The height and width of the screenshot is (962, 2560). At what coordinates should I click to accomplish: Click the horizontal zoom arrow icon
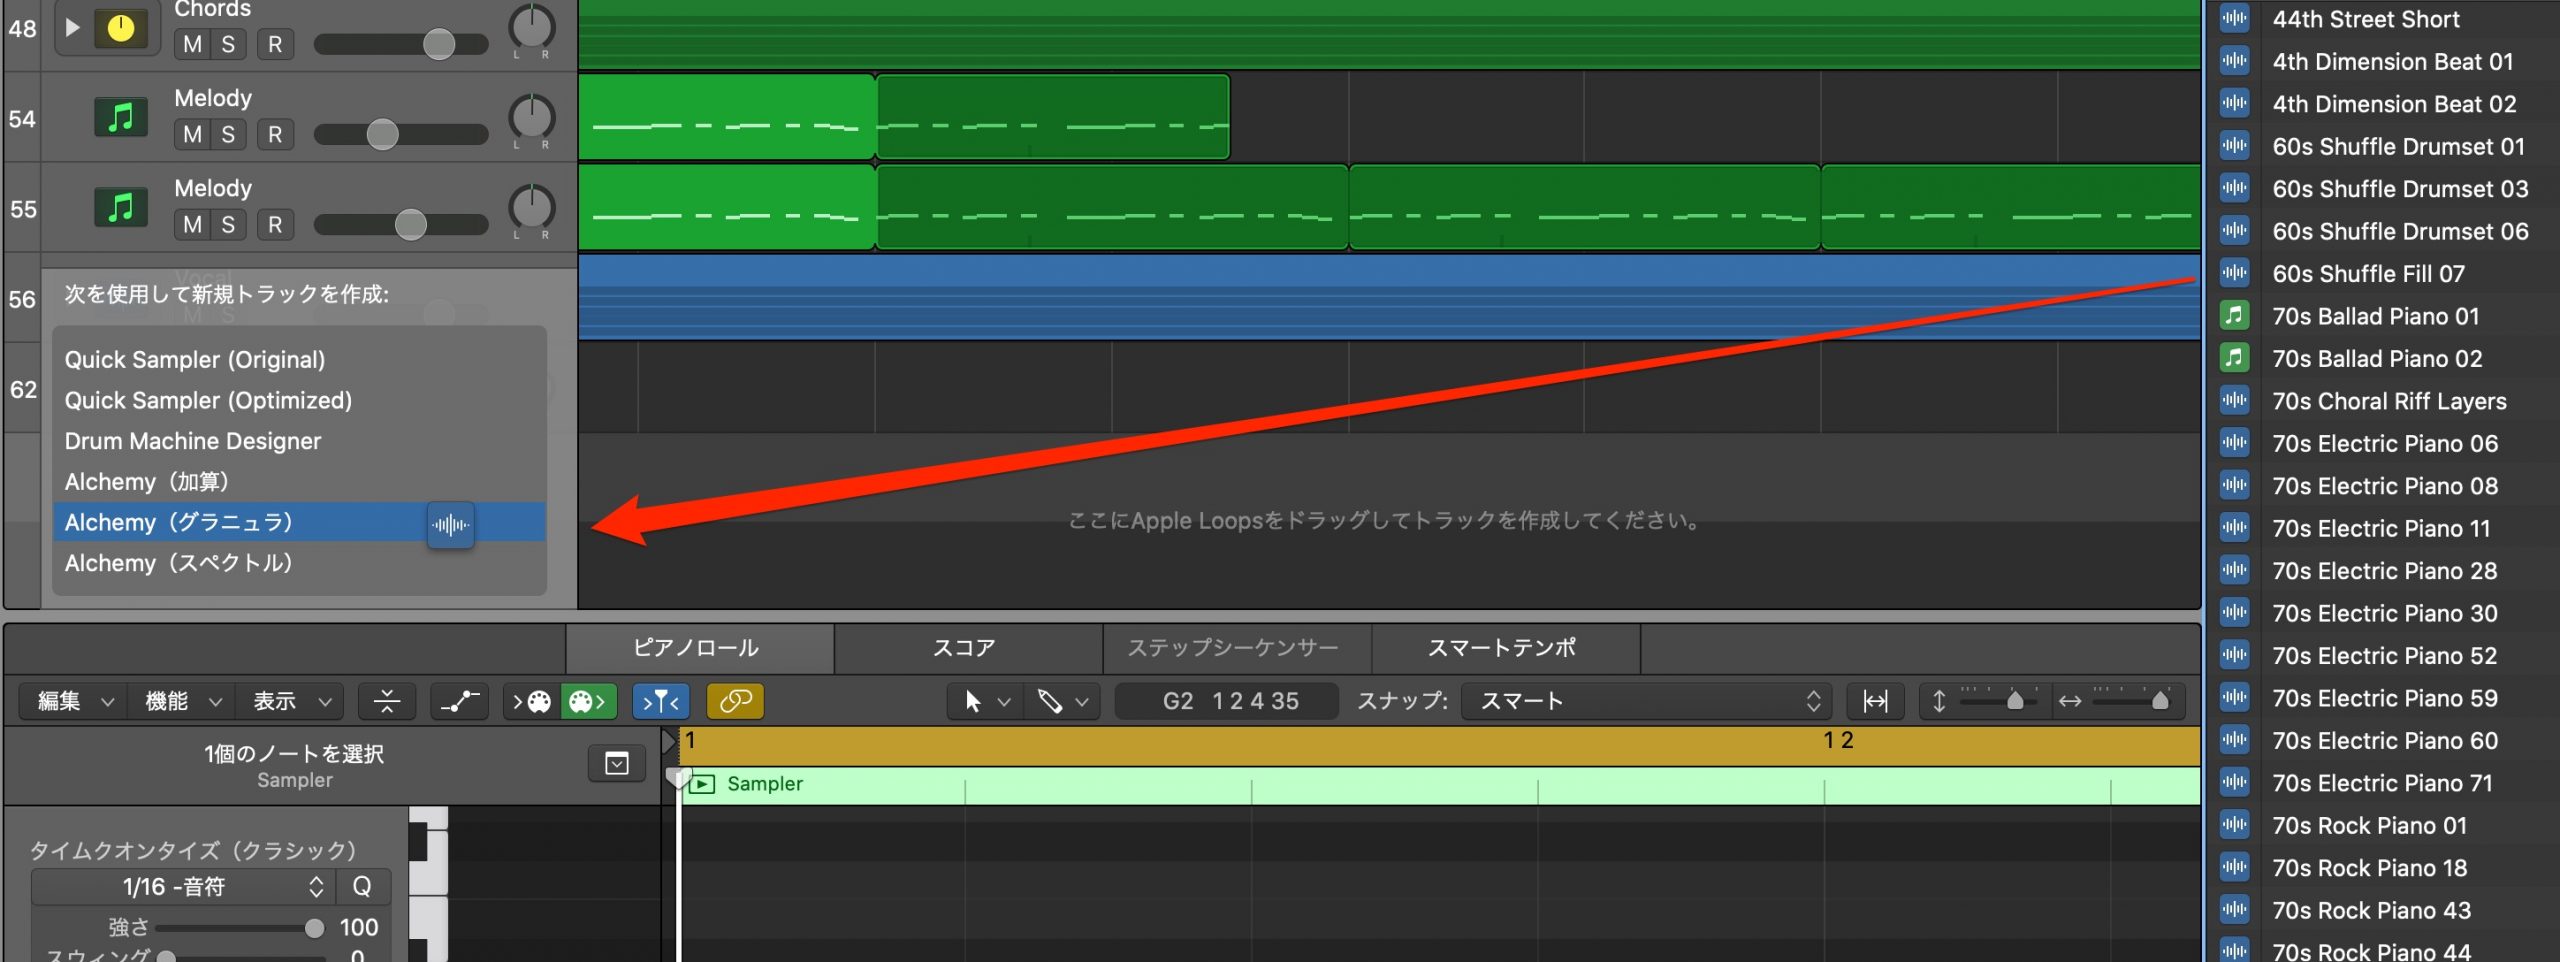(x=2070, y=701)
